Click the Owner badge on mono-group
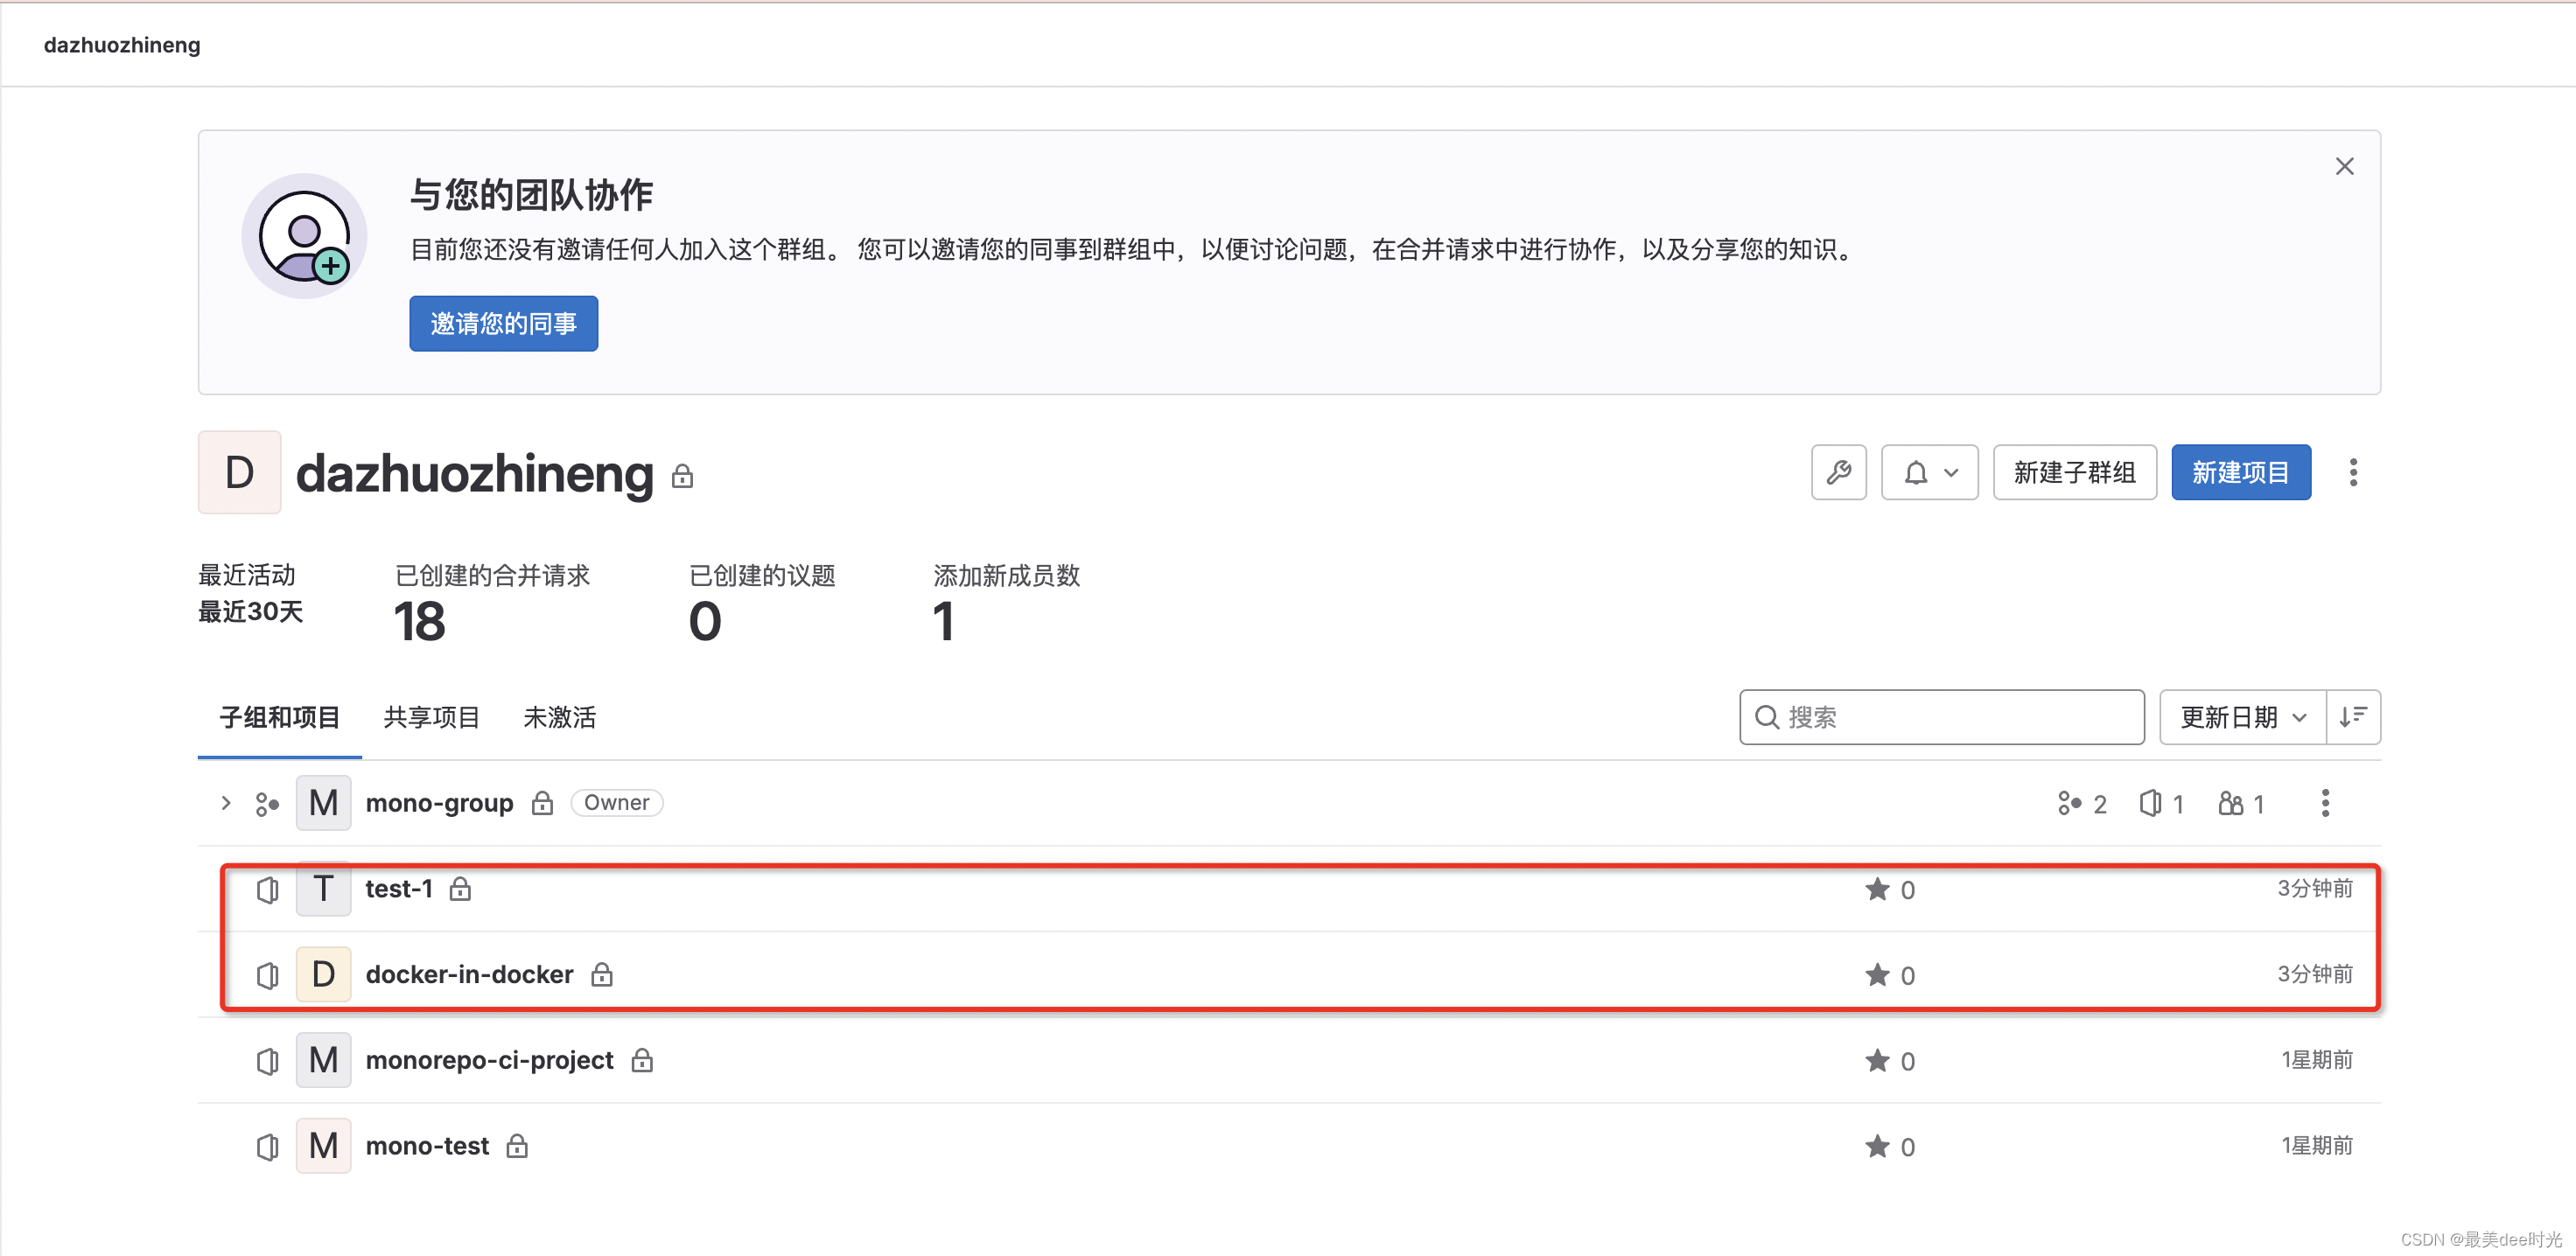 [x=616, y=803]
